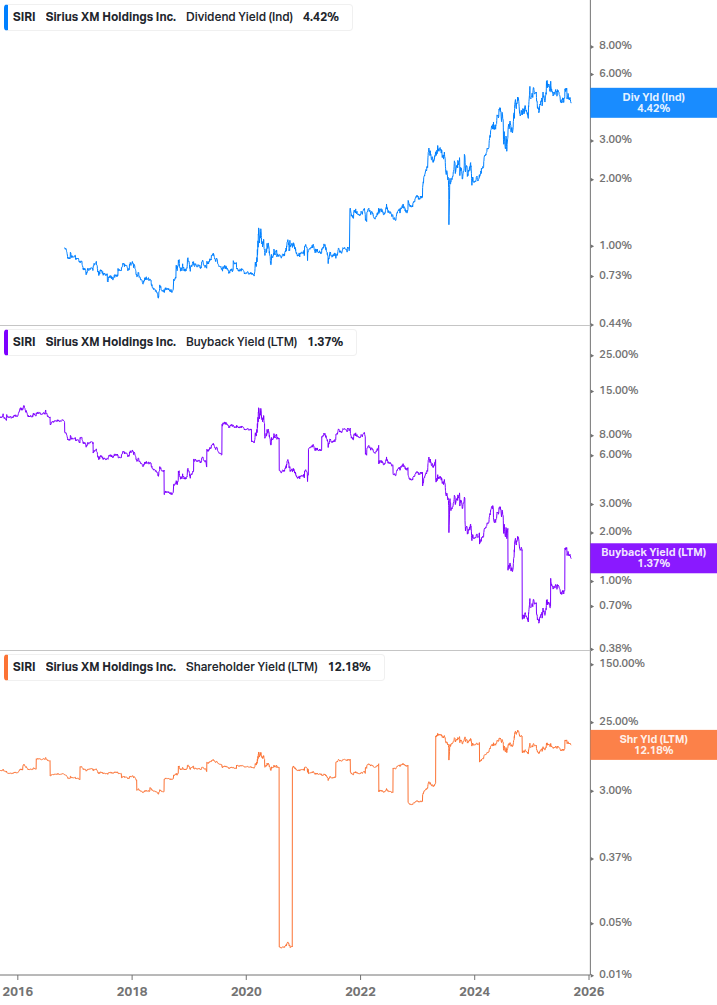
Task: Click the 8.00% tick on the buyback yield axis
Action: pyautogui.click(x=615, y=434)
